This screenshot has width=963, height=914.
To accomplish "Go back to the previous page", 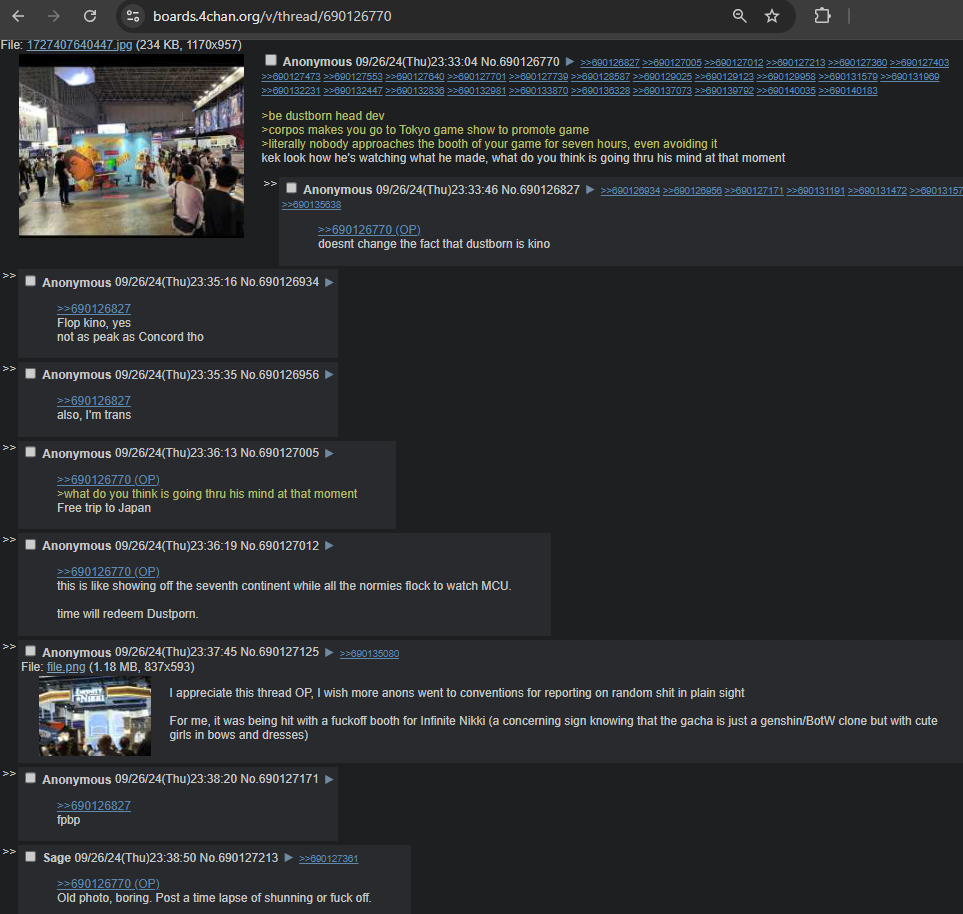I will coord(18,16).
